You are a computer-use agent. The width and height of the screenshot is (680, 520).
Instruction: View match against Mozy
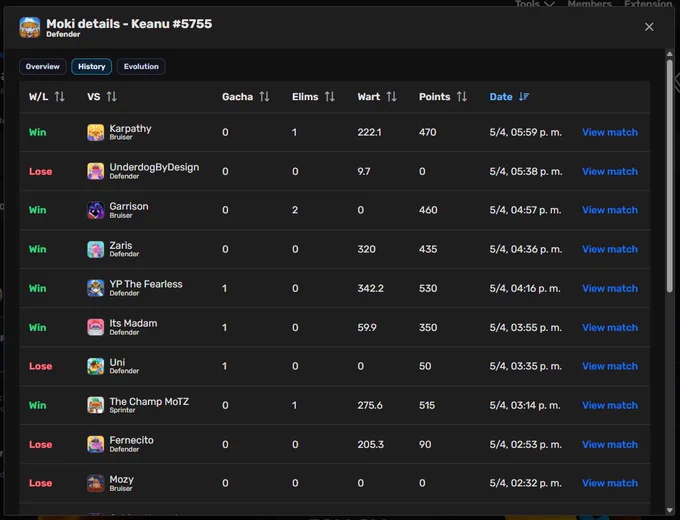tap(610, 483)
